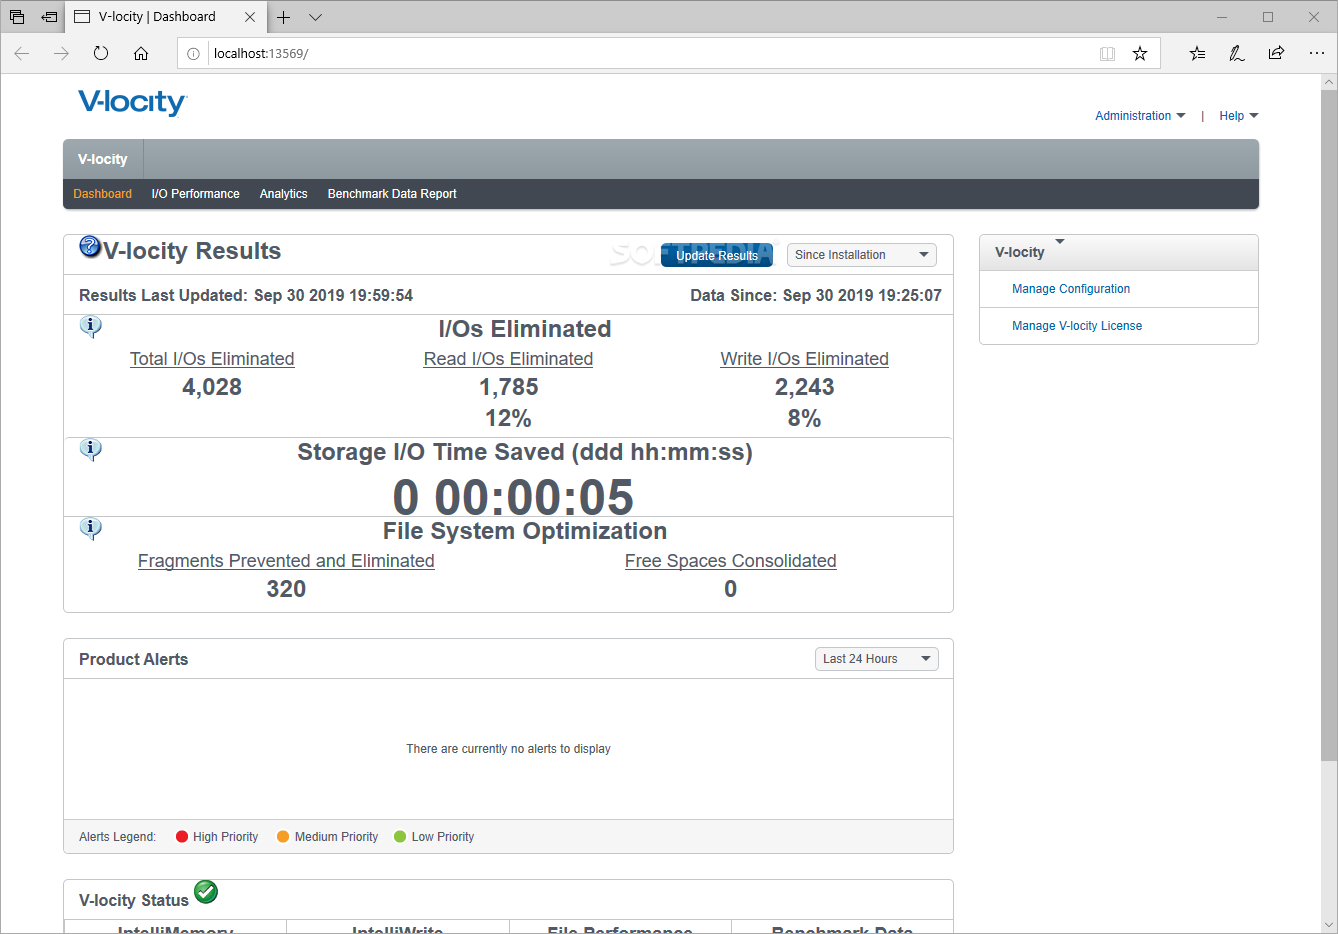Open favorites hub icon
This screenshot has width=1338, height=934.
[1197, 53]
